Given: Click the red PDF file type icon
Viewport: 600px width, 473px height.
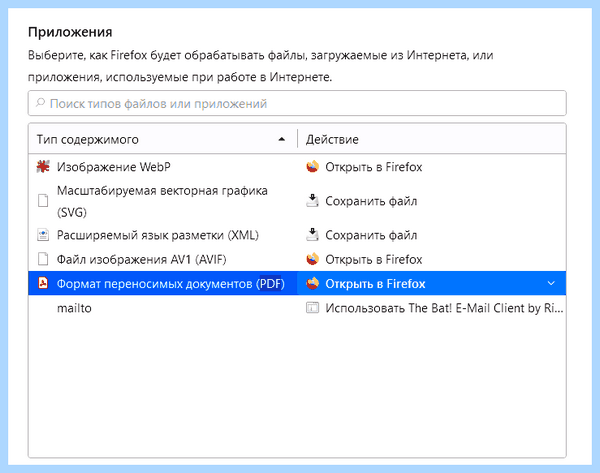Looking at the screenshot, I should pos(43,283).
